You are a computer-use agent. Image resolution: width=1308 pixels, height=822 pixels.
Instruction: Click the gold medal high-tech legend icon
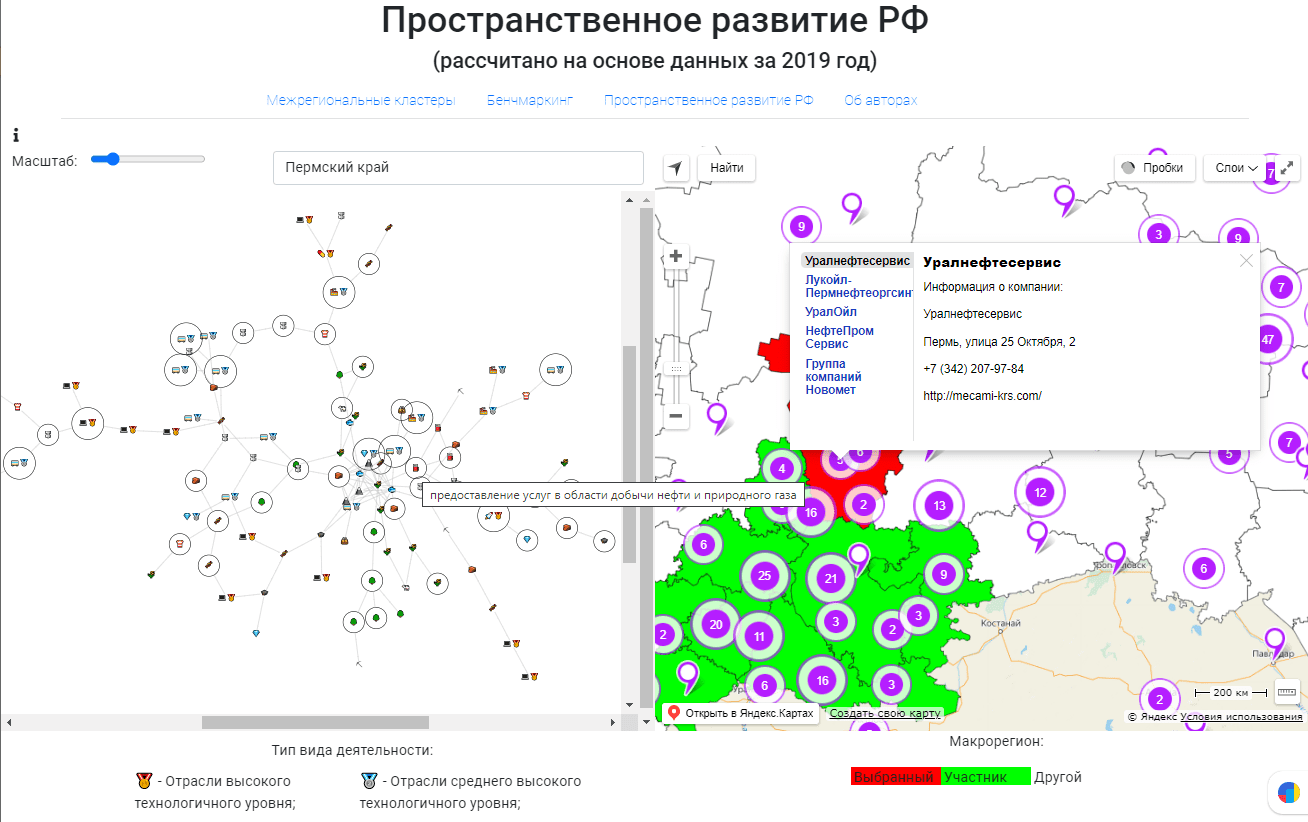pos(144,781)
